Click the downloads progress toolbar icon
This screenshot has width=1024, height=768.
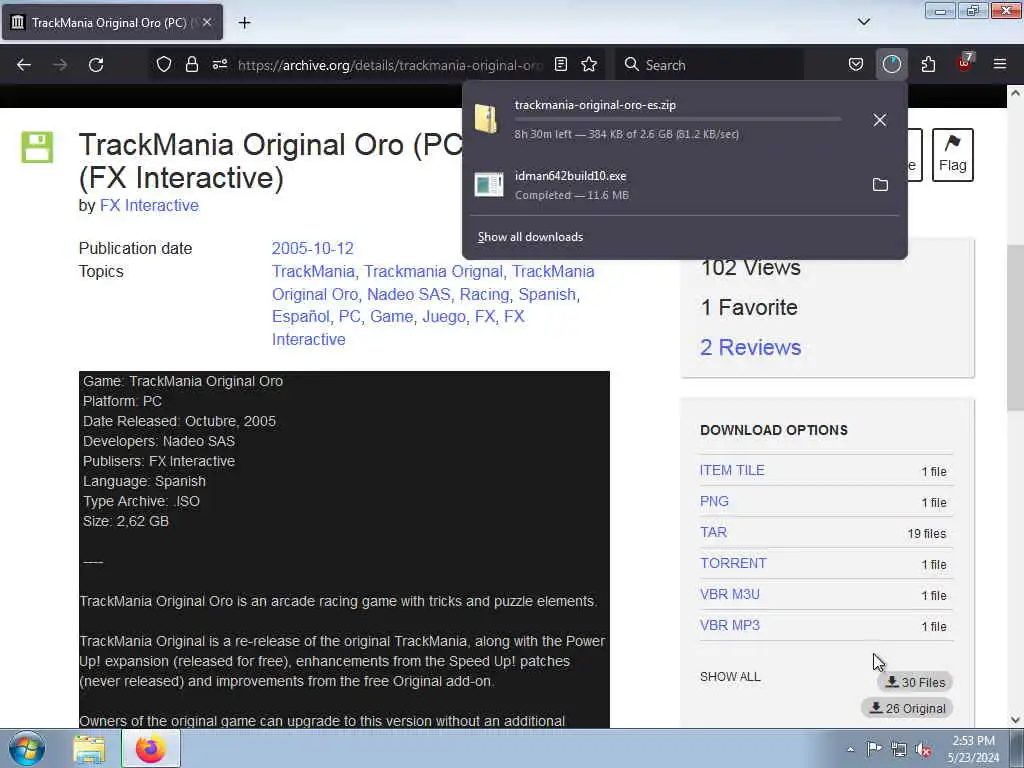[x=891, y=64]
